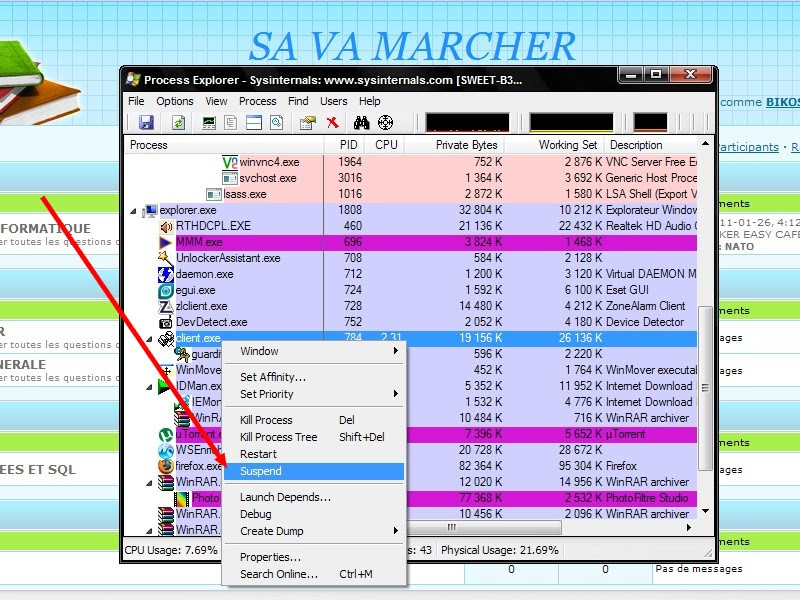Image resolution: width=800 pixels, height=600 pixels.
Task: Click the firefox.exe icon
Action: click(165, 466)
